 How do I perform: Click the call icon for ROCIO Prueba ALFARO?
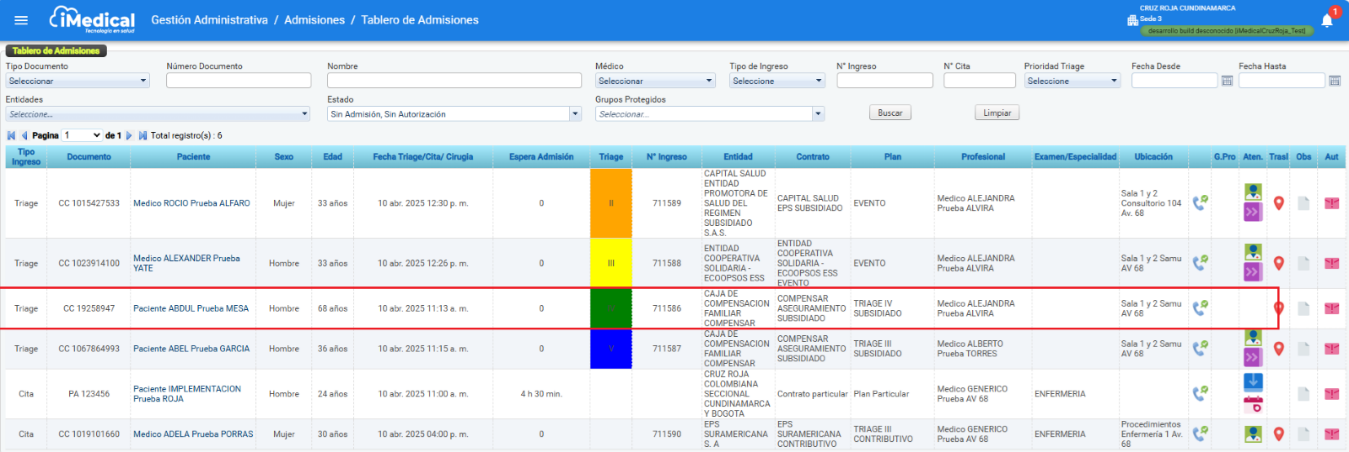pyautogui.click(x=1200, y=203)
